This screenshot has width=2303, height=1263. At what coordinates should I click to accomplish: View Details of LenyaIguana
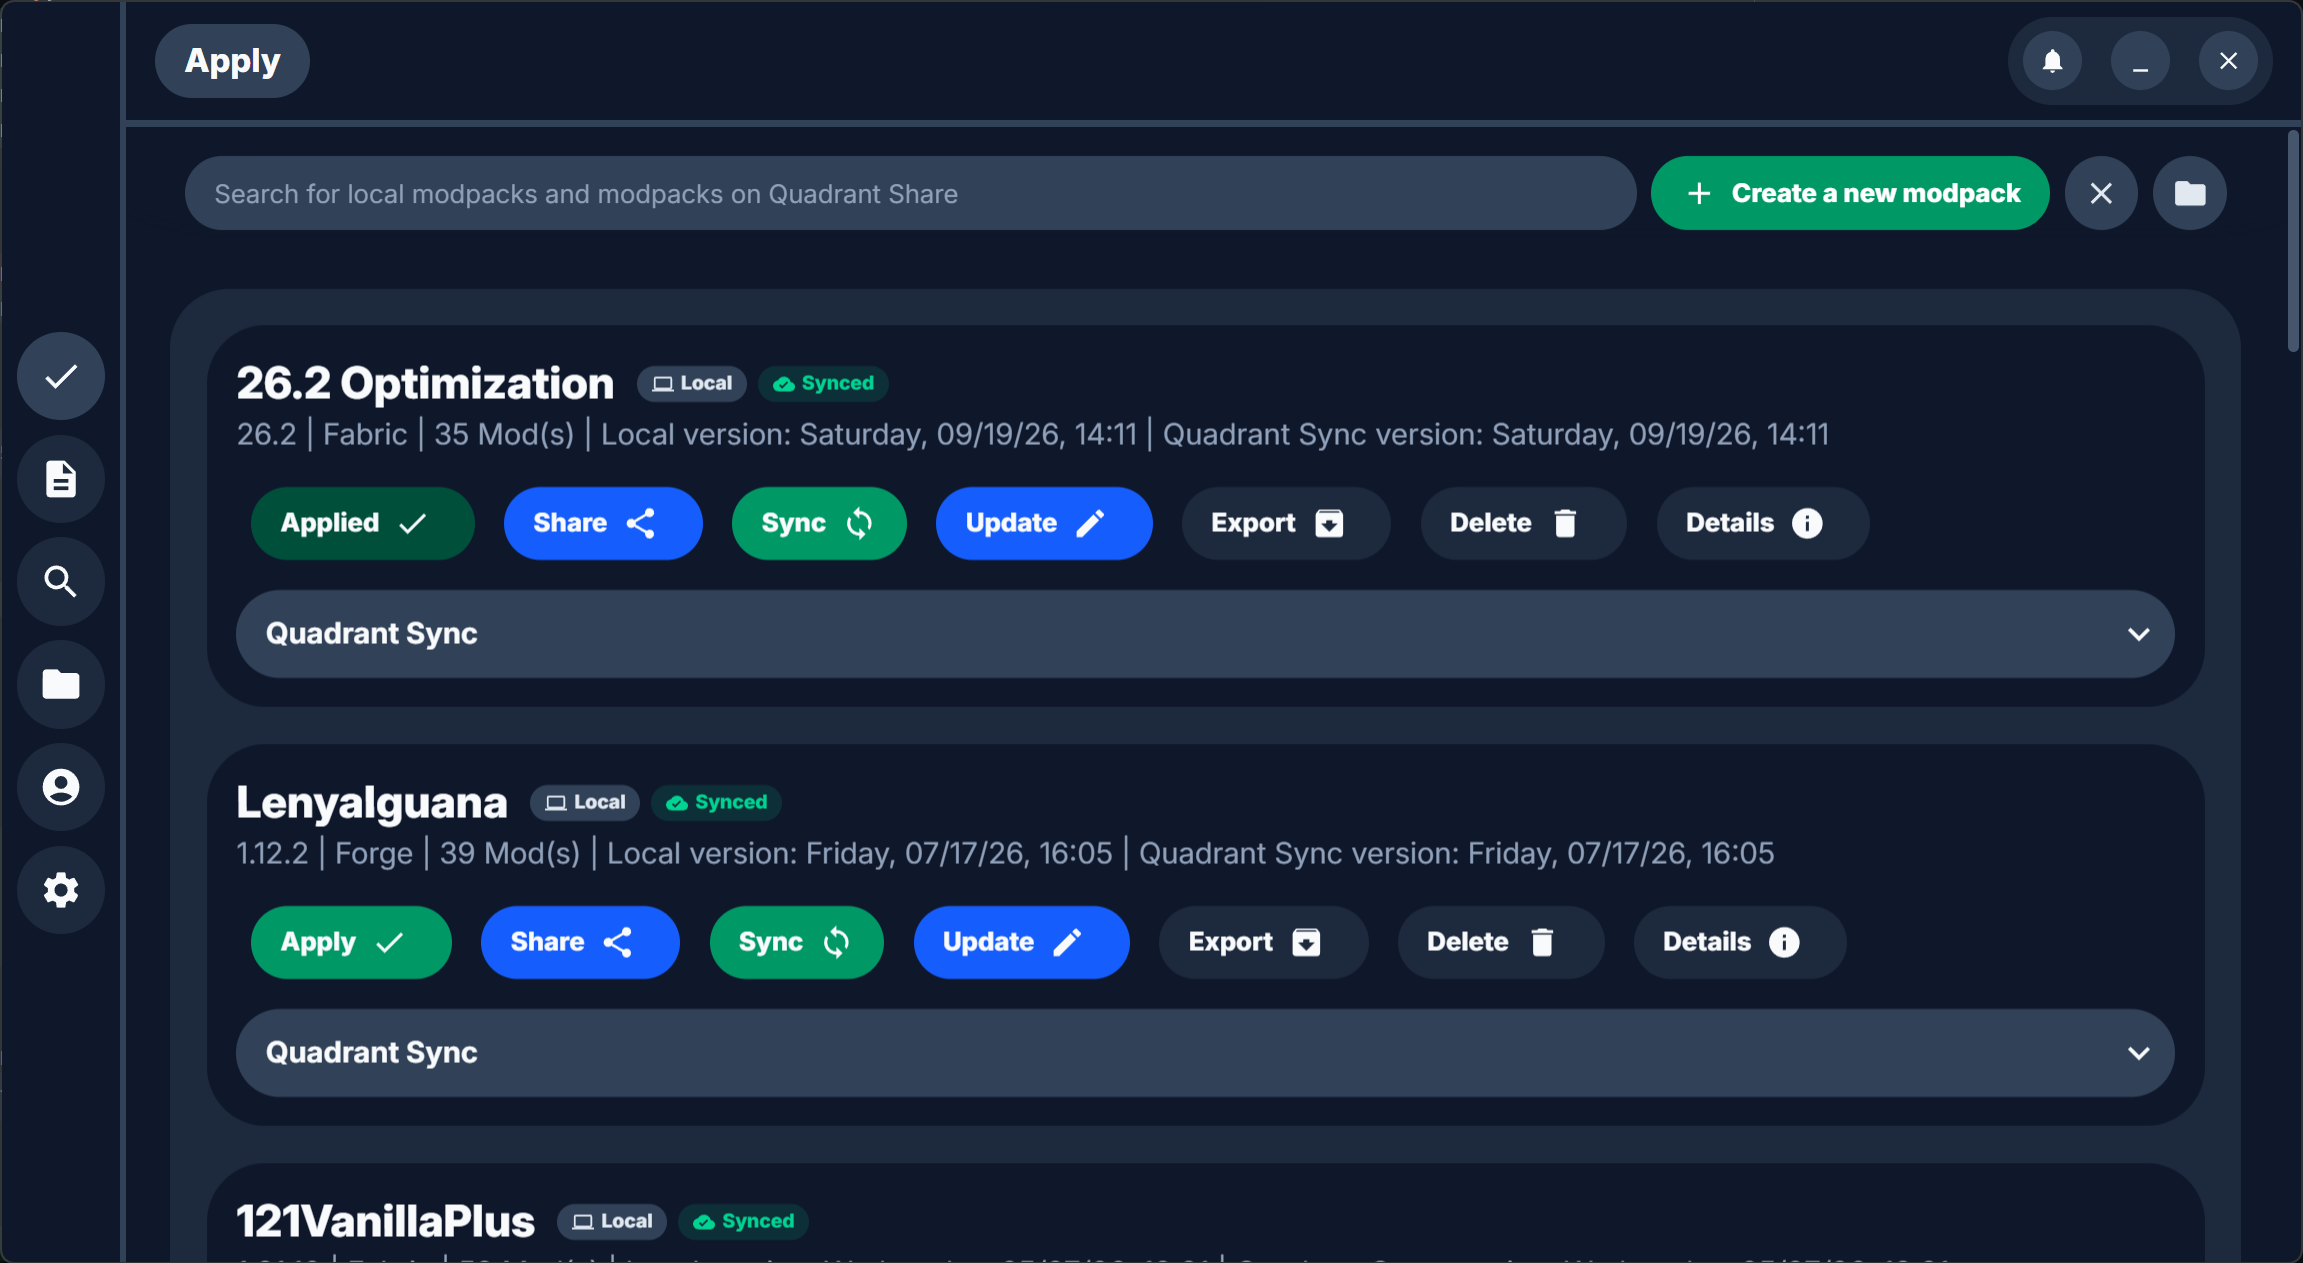(1740, 942)
